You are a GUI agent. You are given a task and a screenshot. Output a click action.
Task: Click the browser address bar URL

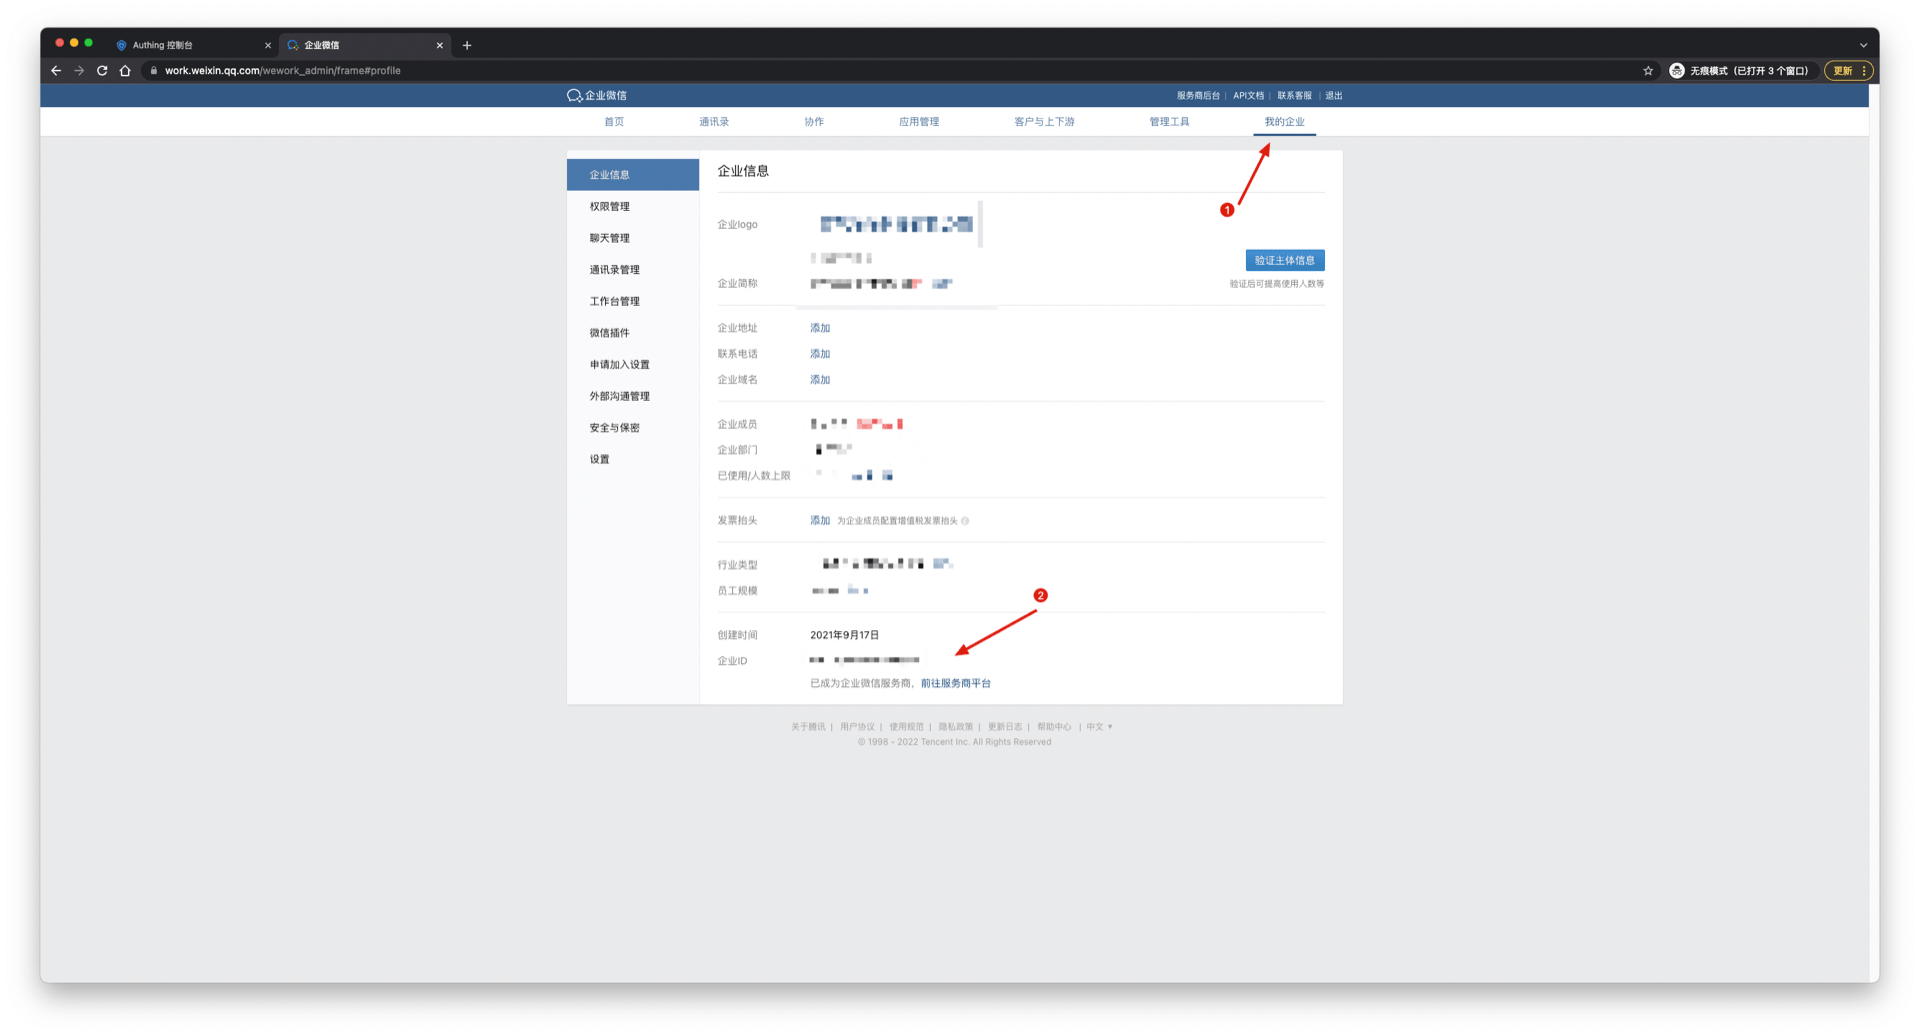283,71
